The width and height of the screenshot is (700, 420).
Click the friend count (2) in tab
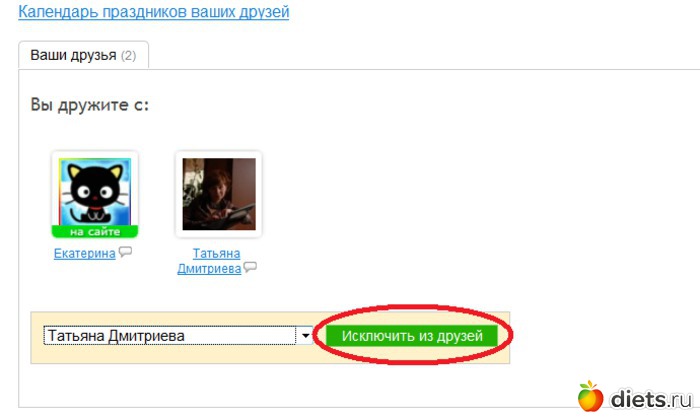(x=129, y=56)
